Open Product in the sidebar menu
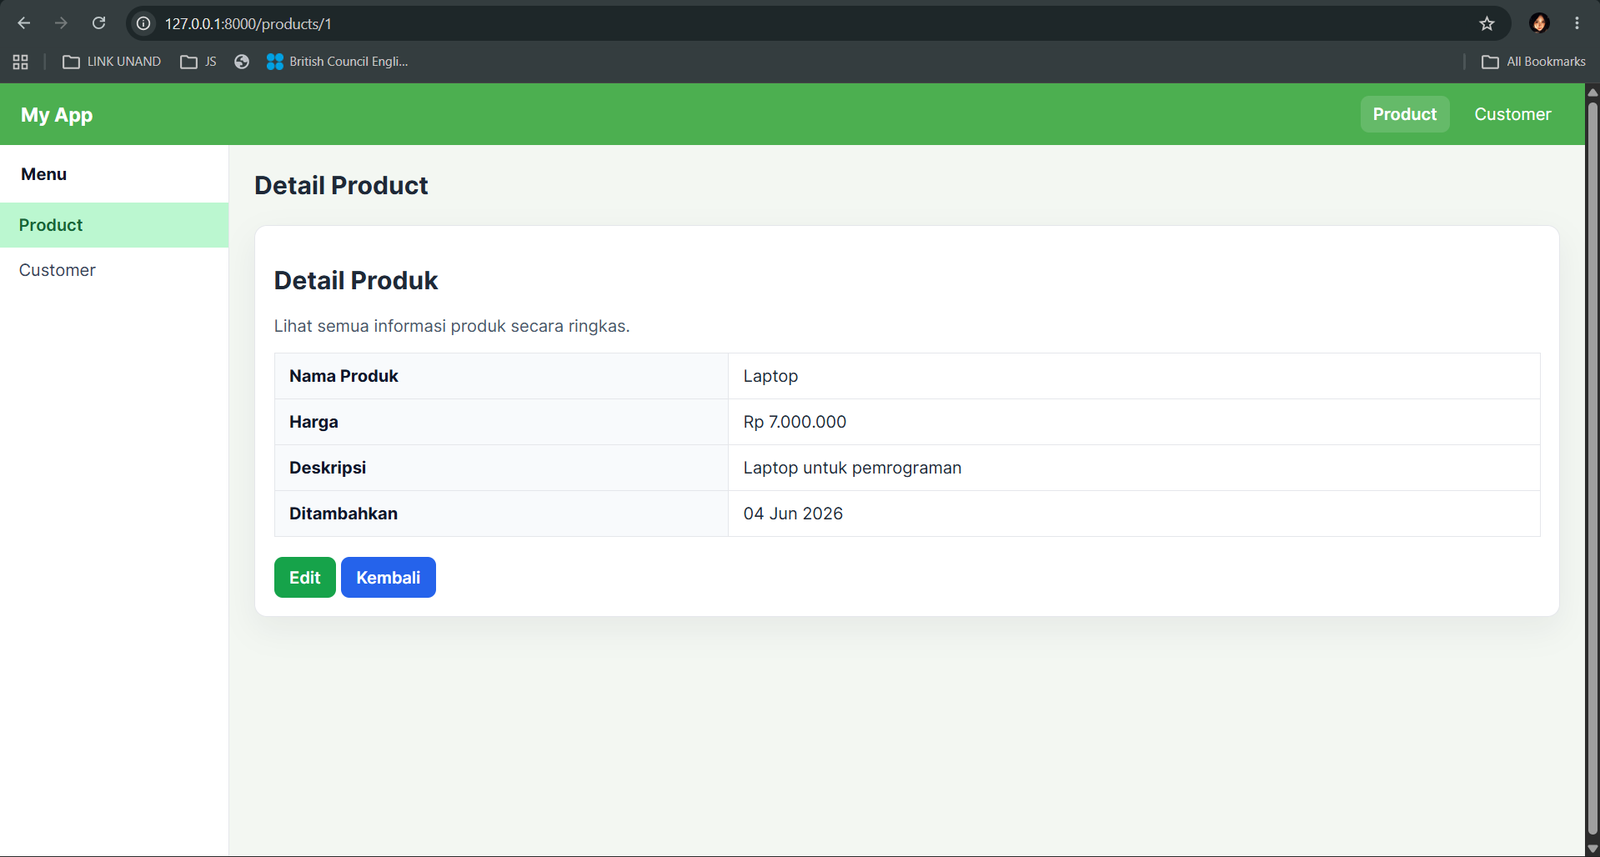The height and width of the screenshot is (857, 1600). pos(114,225)
